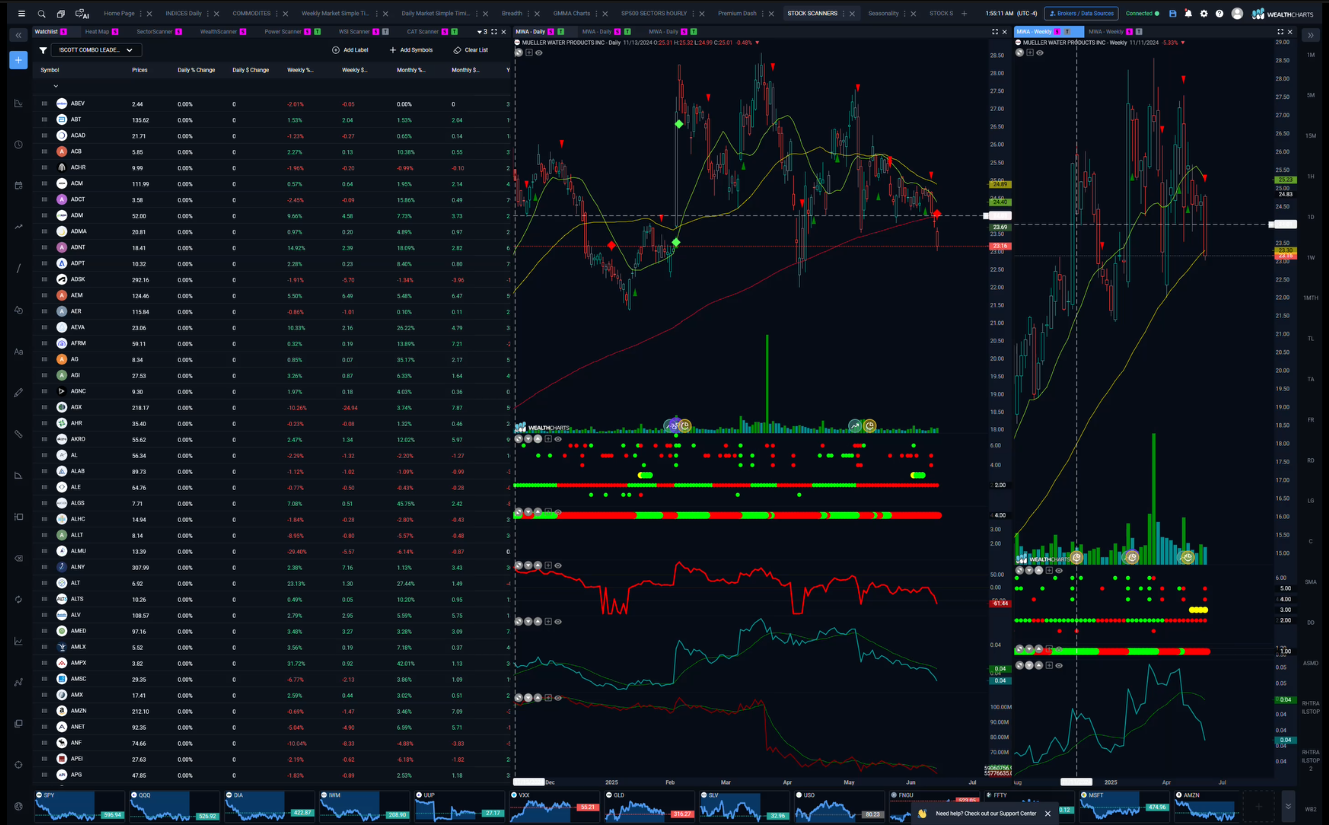Screen dimensions: 1329x825
Task: Open the AI assistant icon
Action: [x=82, y=14]
